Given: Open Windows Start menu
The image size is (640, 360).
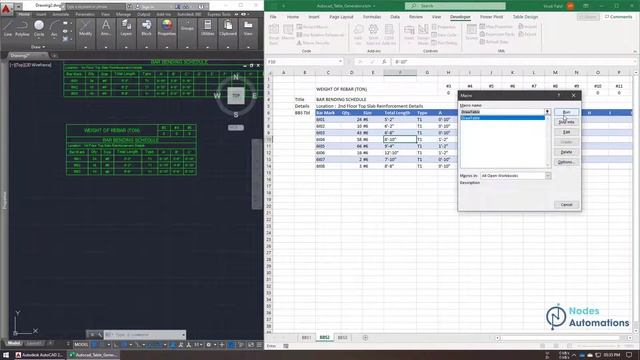Looking at the screenshot, I should pyautogui.click(x=6, y=355).
